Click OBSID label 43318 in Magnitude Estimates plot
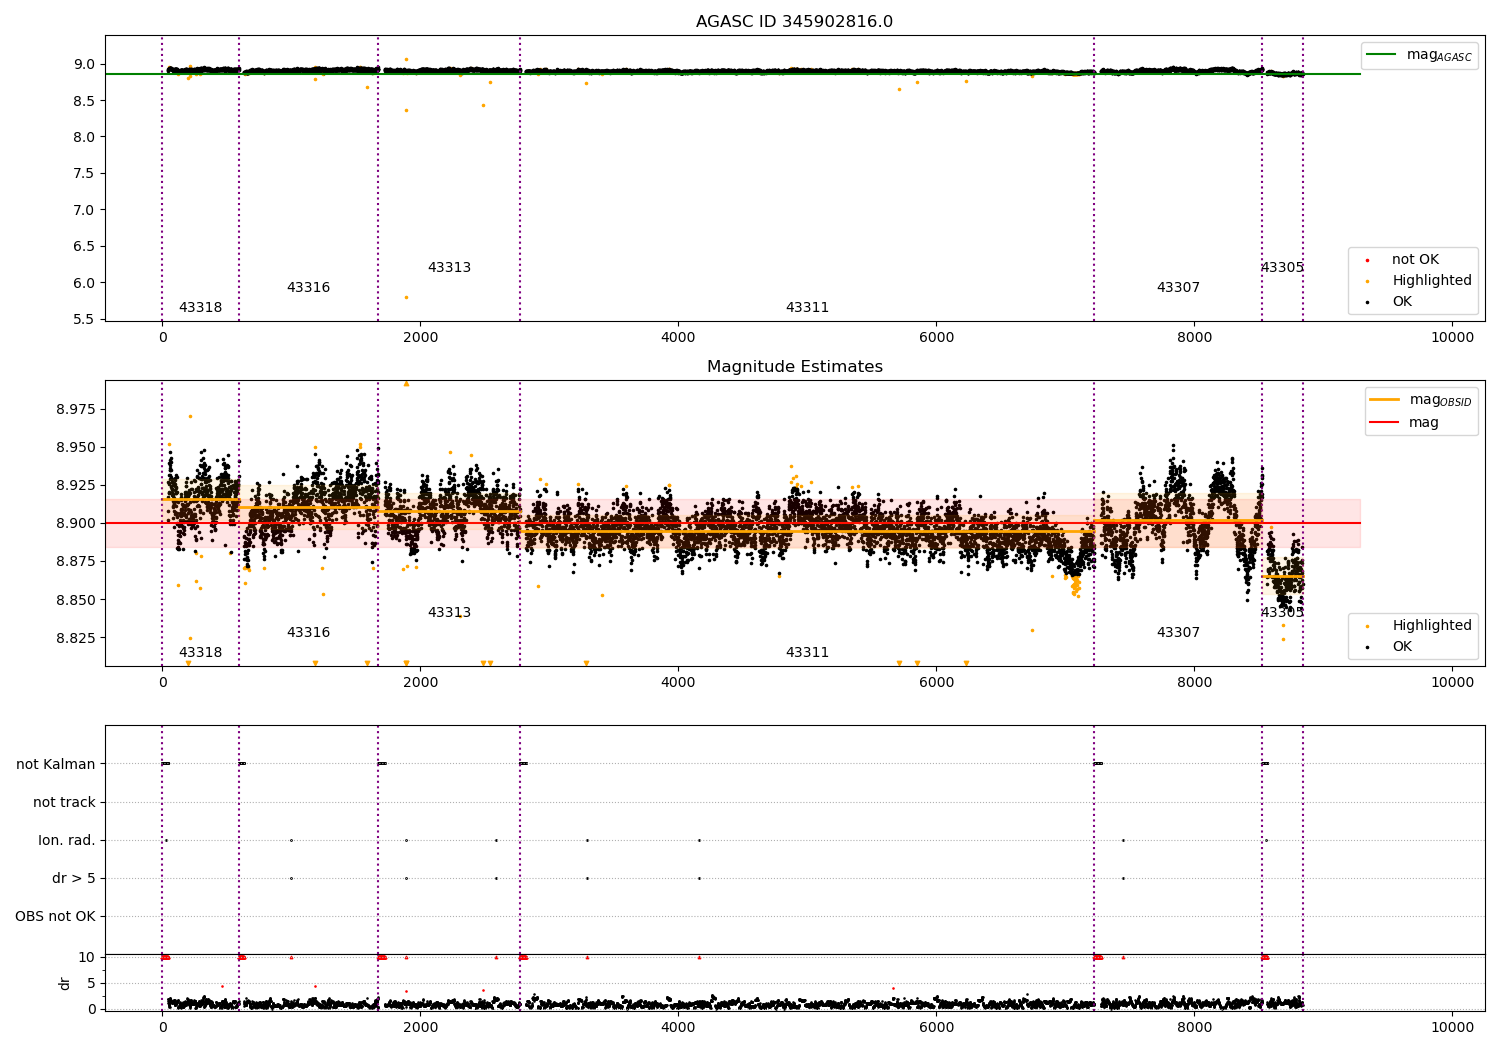 (200, 653)
